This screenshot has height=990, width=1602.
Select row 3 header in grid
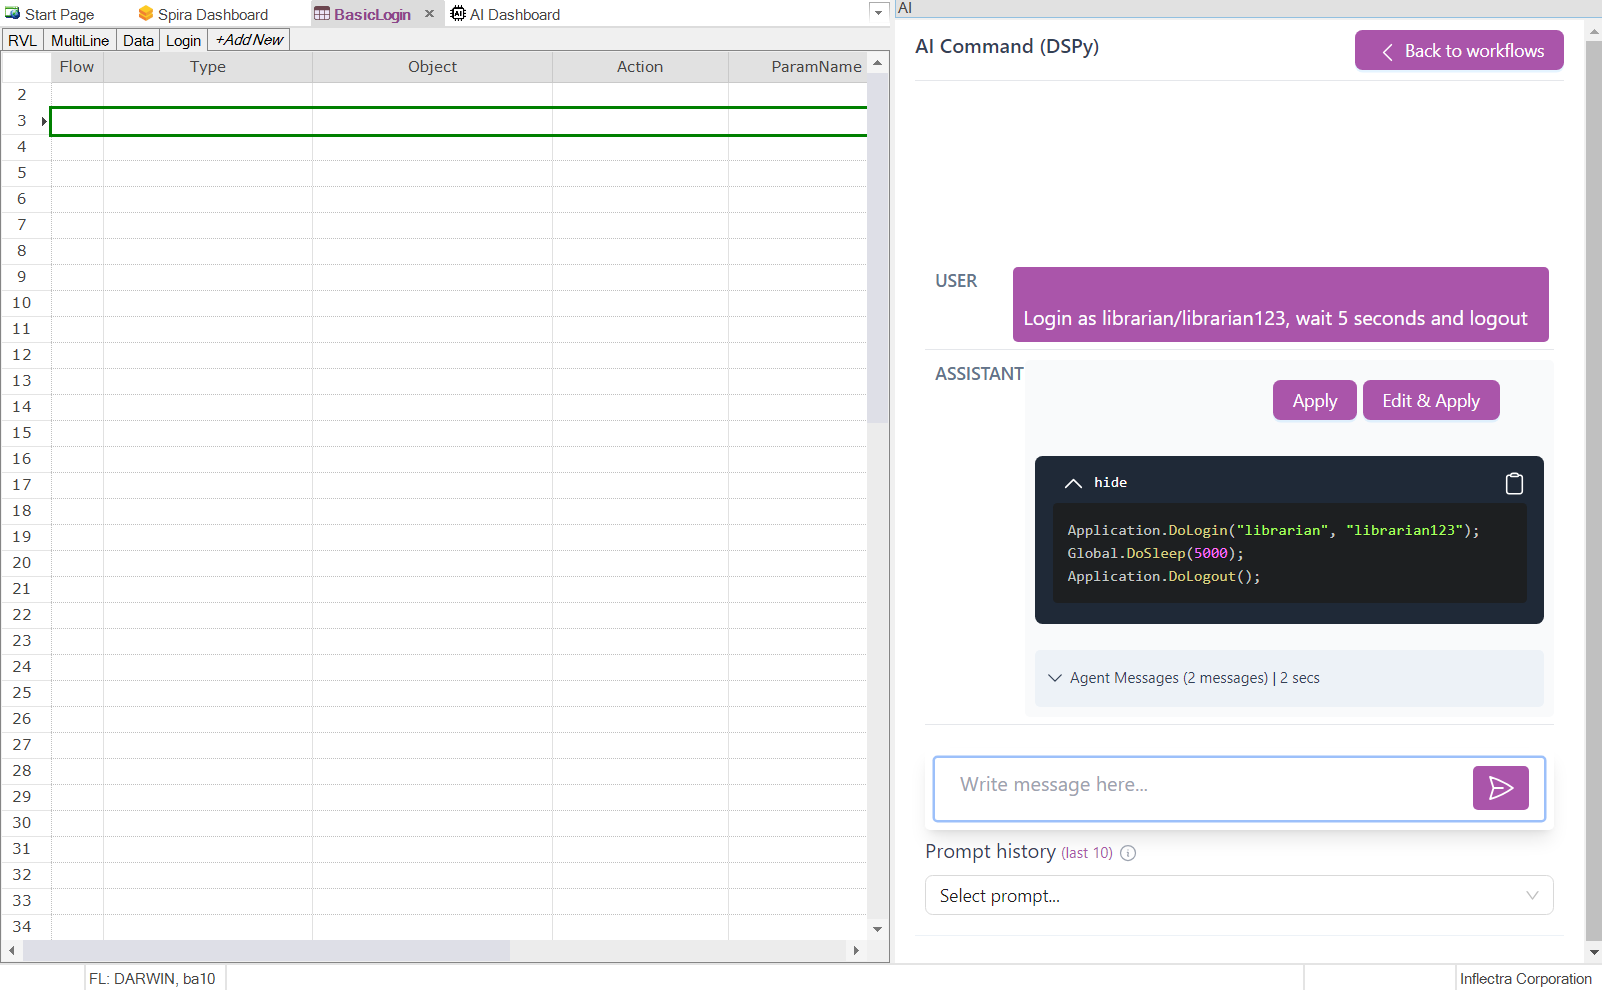22,121
